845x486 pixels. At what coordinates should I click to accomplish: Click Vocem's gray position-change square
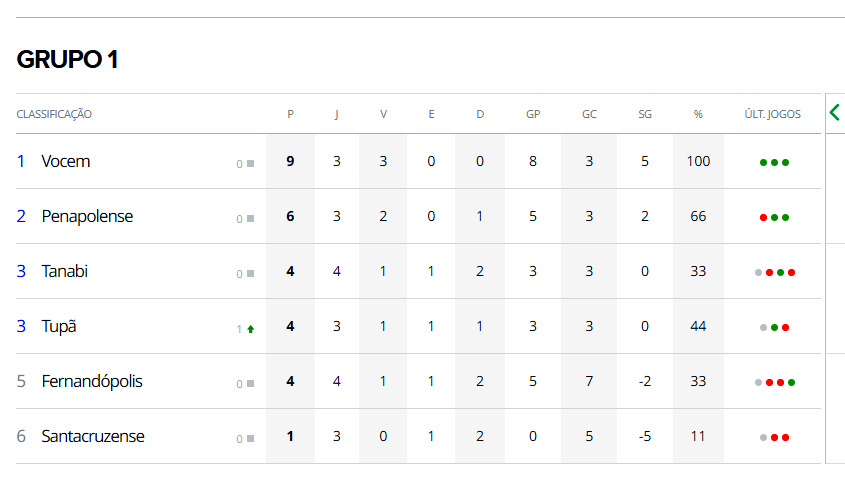(250, 163)
